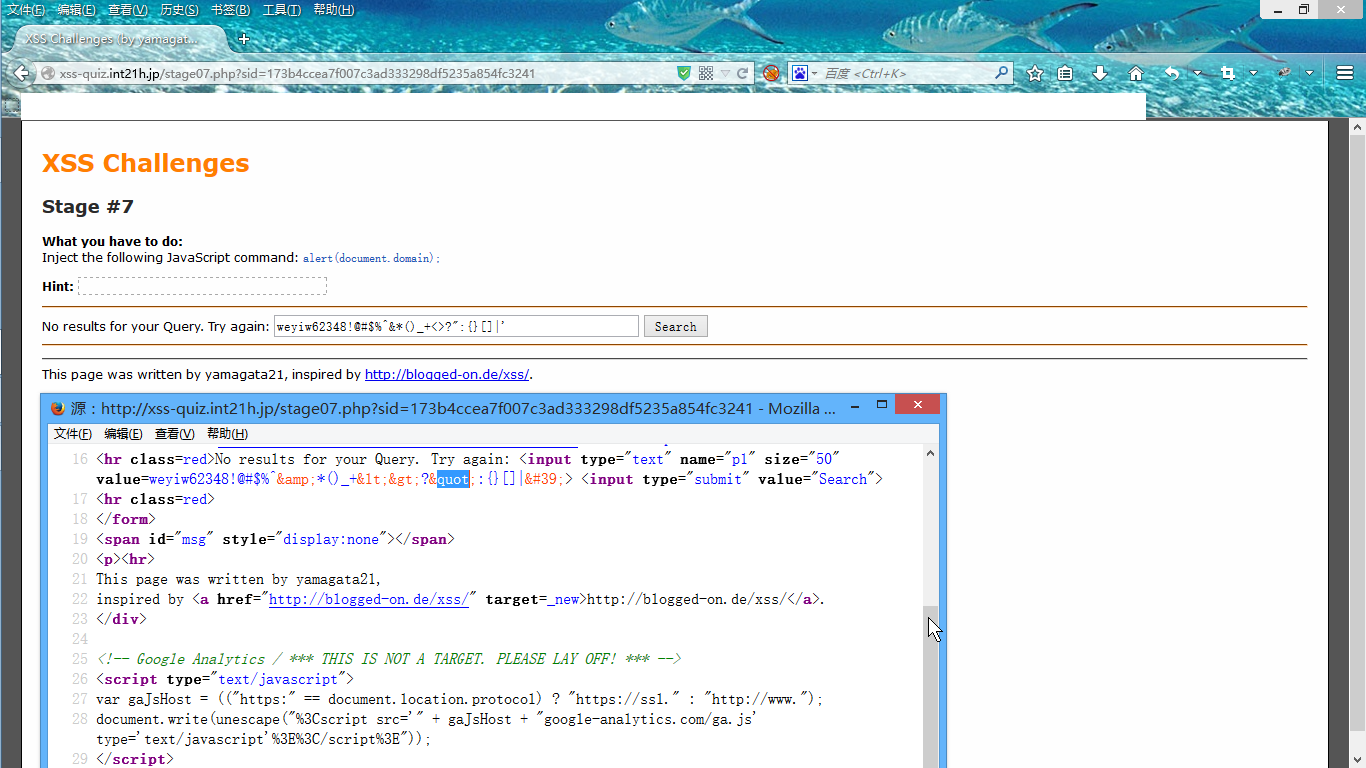
Task: Click the search magnifier icon
Action: click(1001, 73)
